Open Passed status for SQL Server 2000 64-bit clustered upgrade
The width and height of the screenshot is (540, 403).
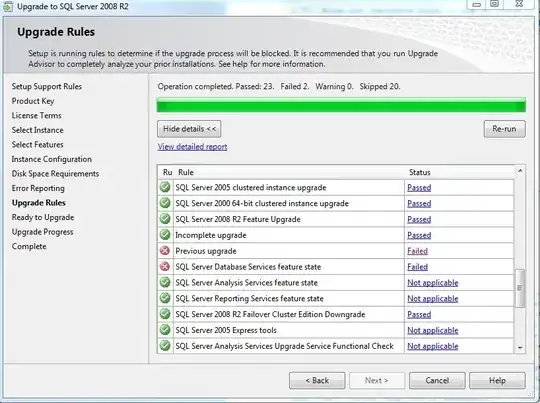click(419, 204)
